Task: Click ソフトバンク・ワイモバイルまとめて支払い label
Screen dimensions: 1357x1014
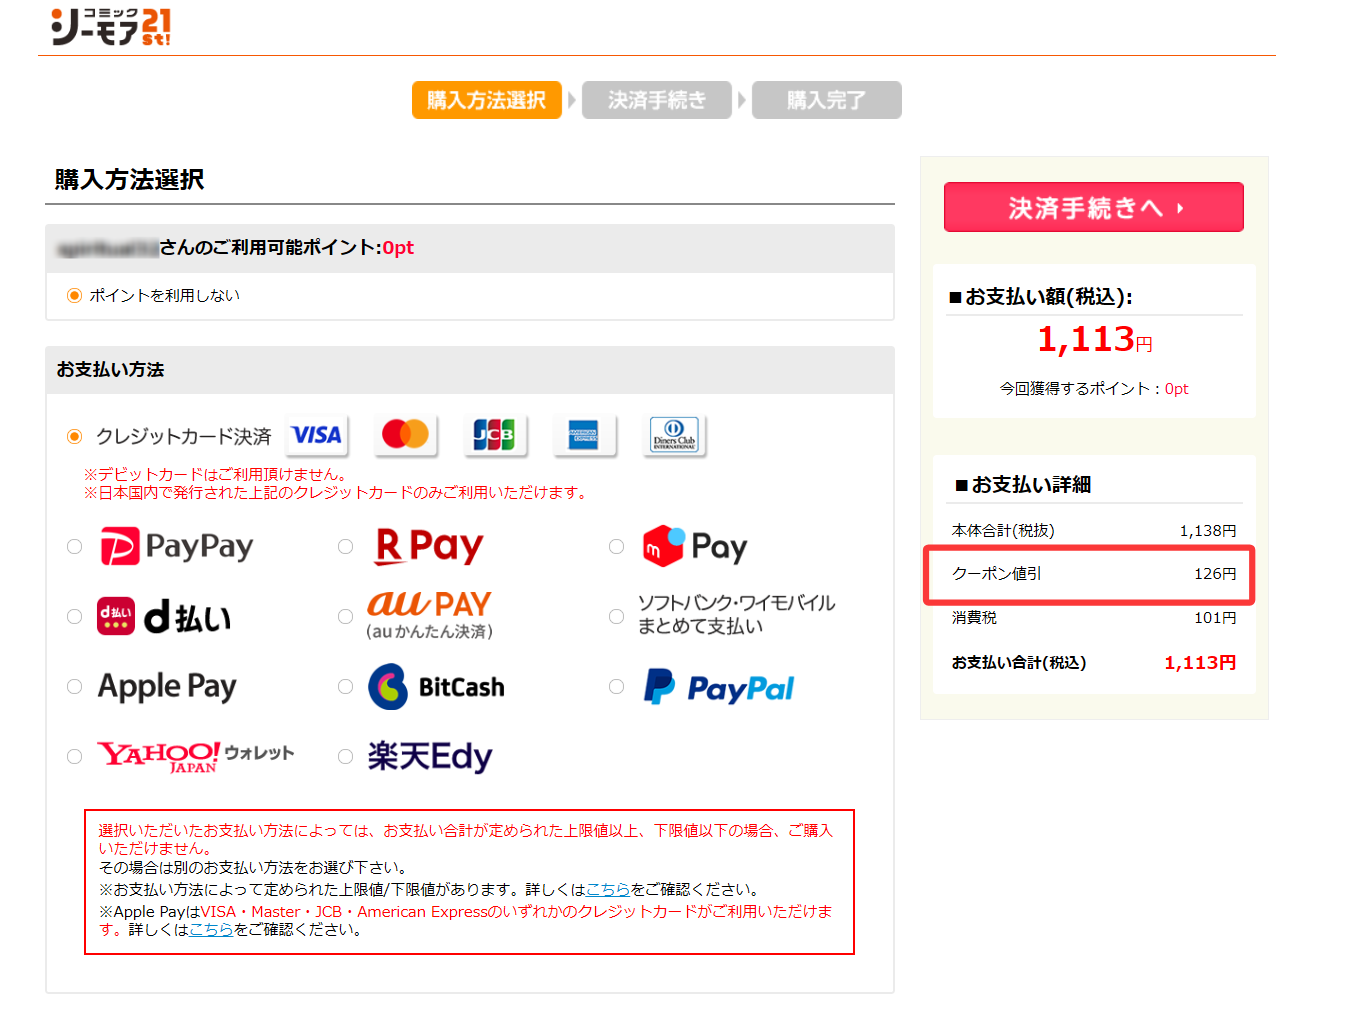Action: point(736,614)
